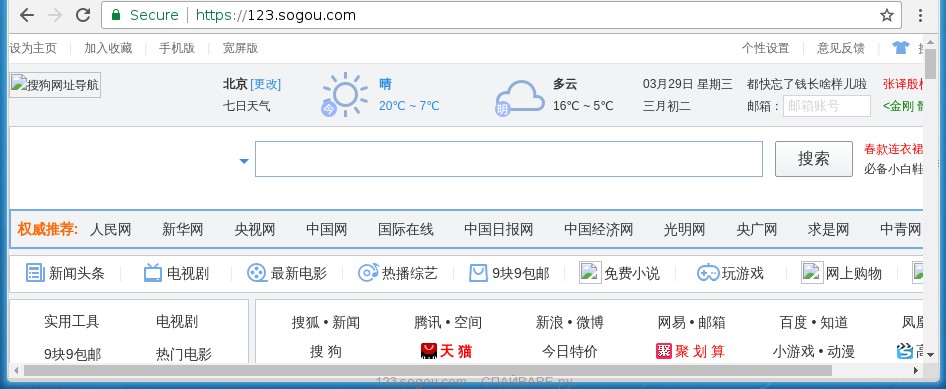Click the horizontal scrollbar left arrow
Viewport: 946px width, 389px height.
coord(15,370)
